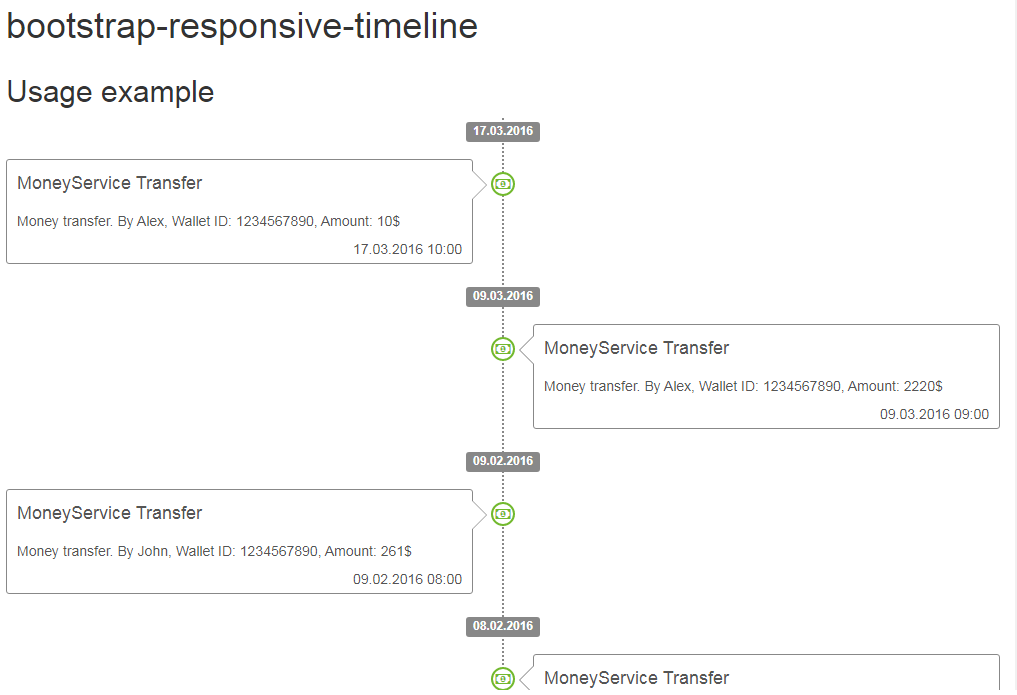Click MoneyService Transfer title in 10$ card

pyautogui.click(x=110, y=183)
